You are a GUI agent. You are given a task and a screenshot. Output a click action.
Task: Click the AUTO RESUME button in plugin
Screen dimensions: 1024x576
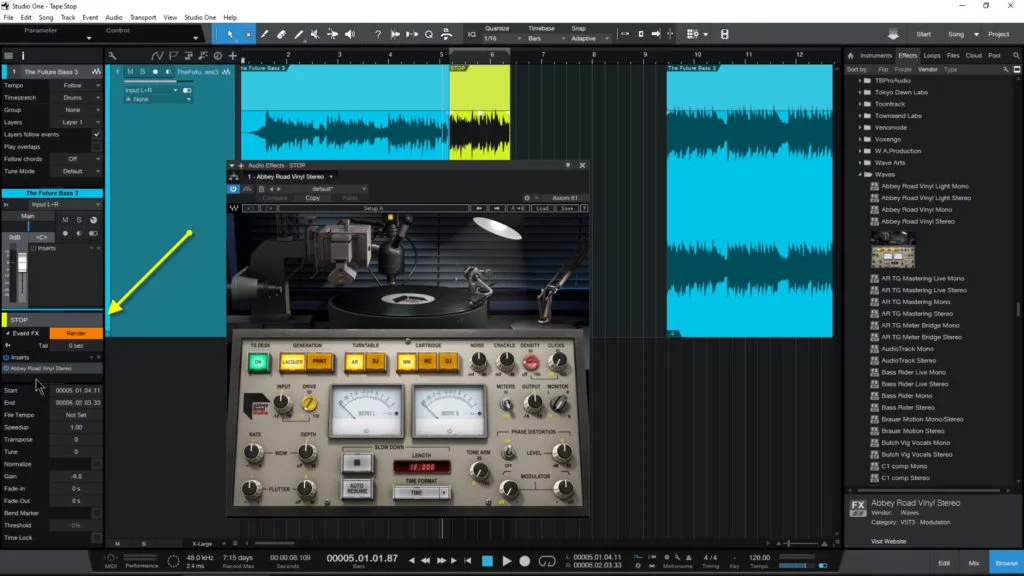357,488
